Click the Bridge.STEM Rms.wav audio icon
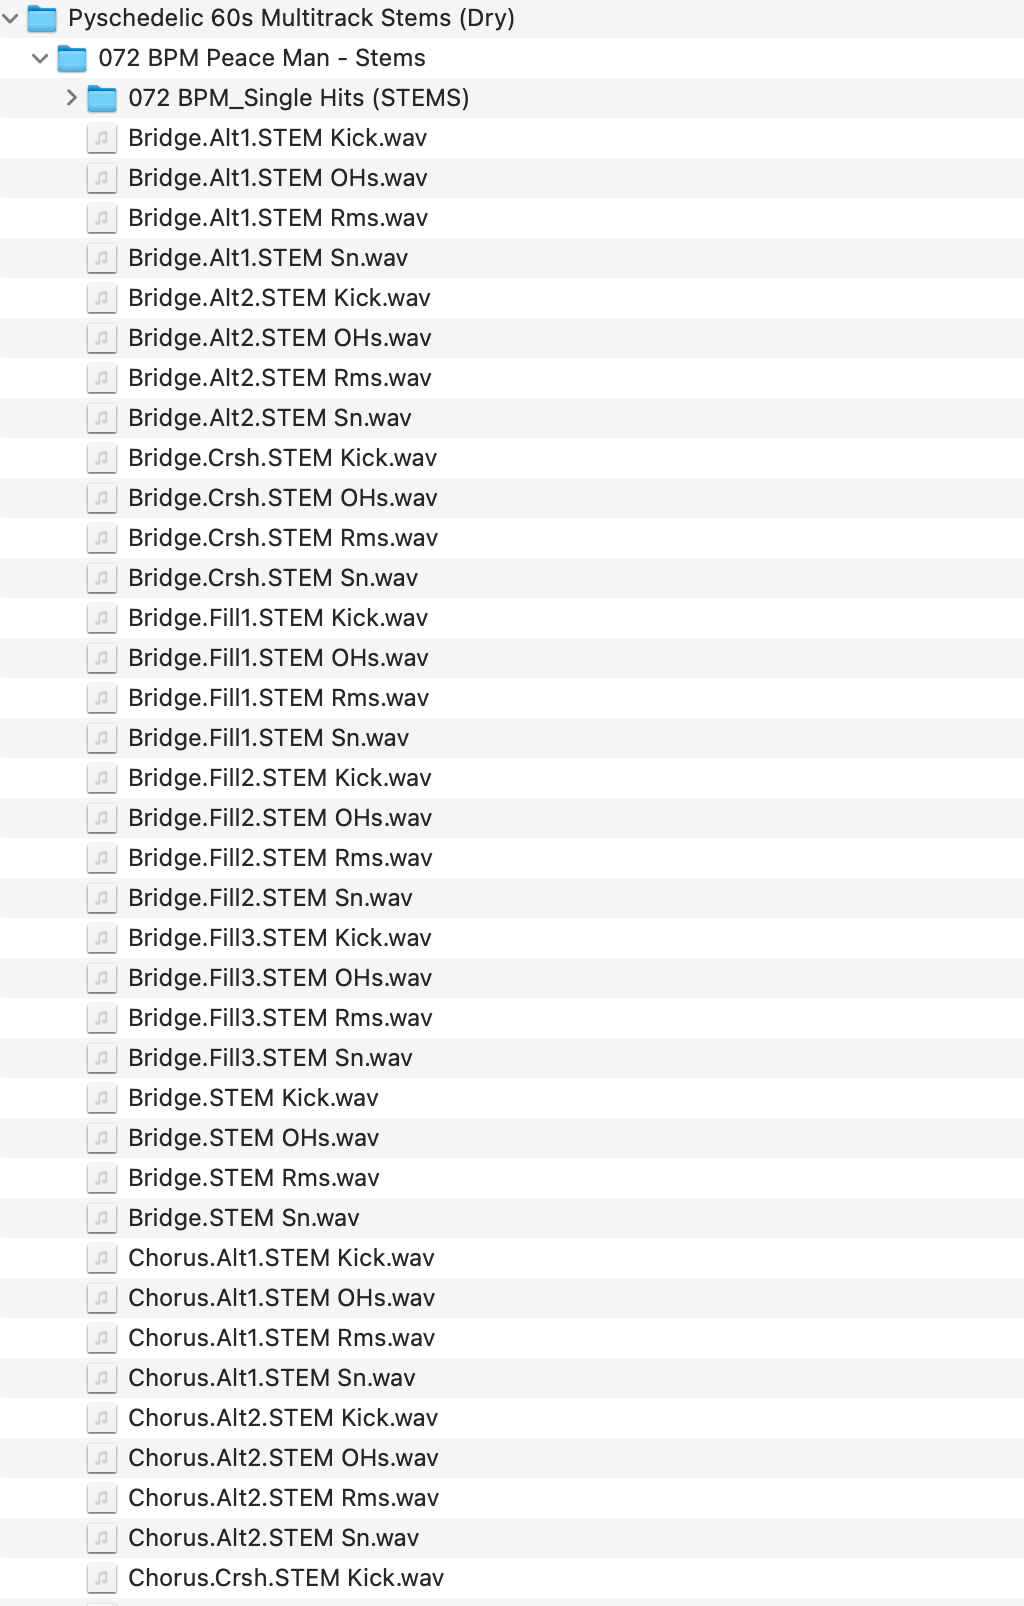 [101, 1178]
